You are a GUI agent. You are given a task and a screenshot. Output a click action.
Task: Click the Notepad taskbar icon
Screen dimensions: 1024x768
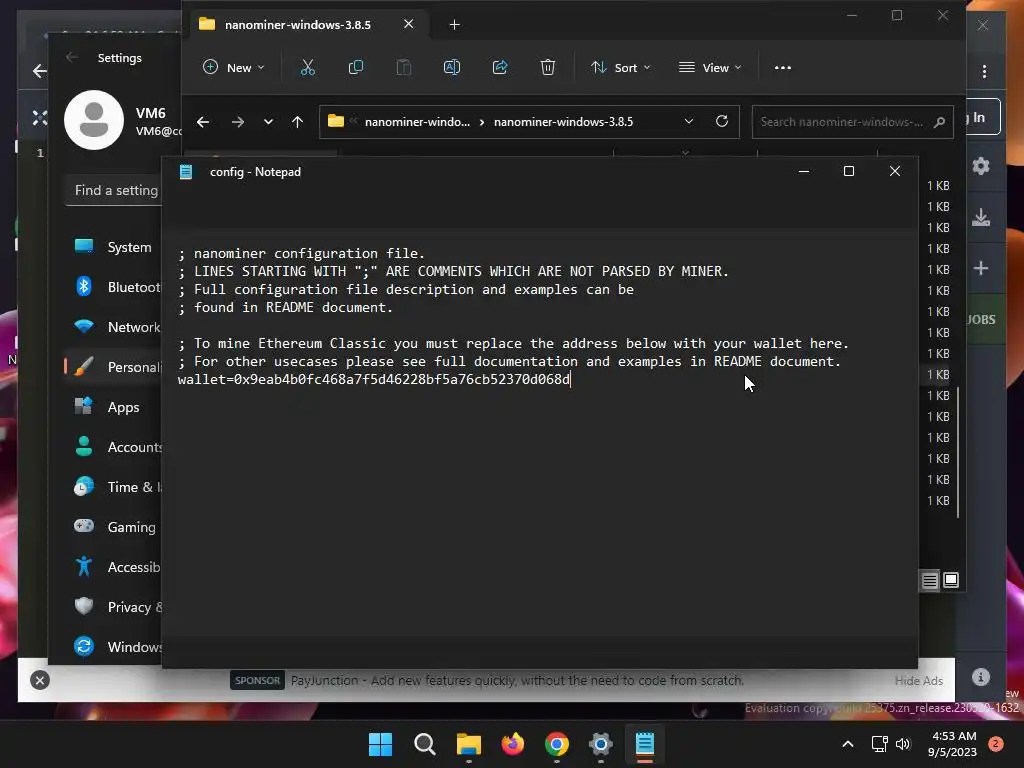point(645,744)
